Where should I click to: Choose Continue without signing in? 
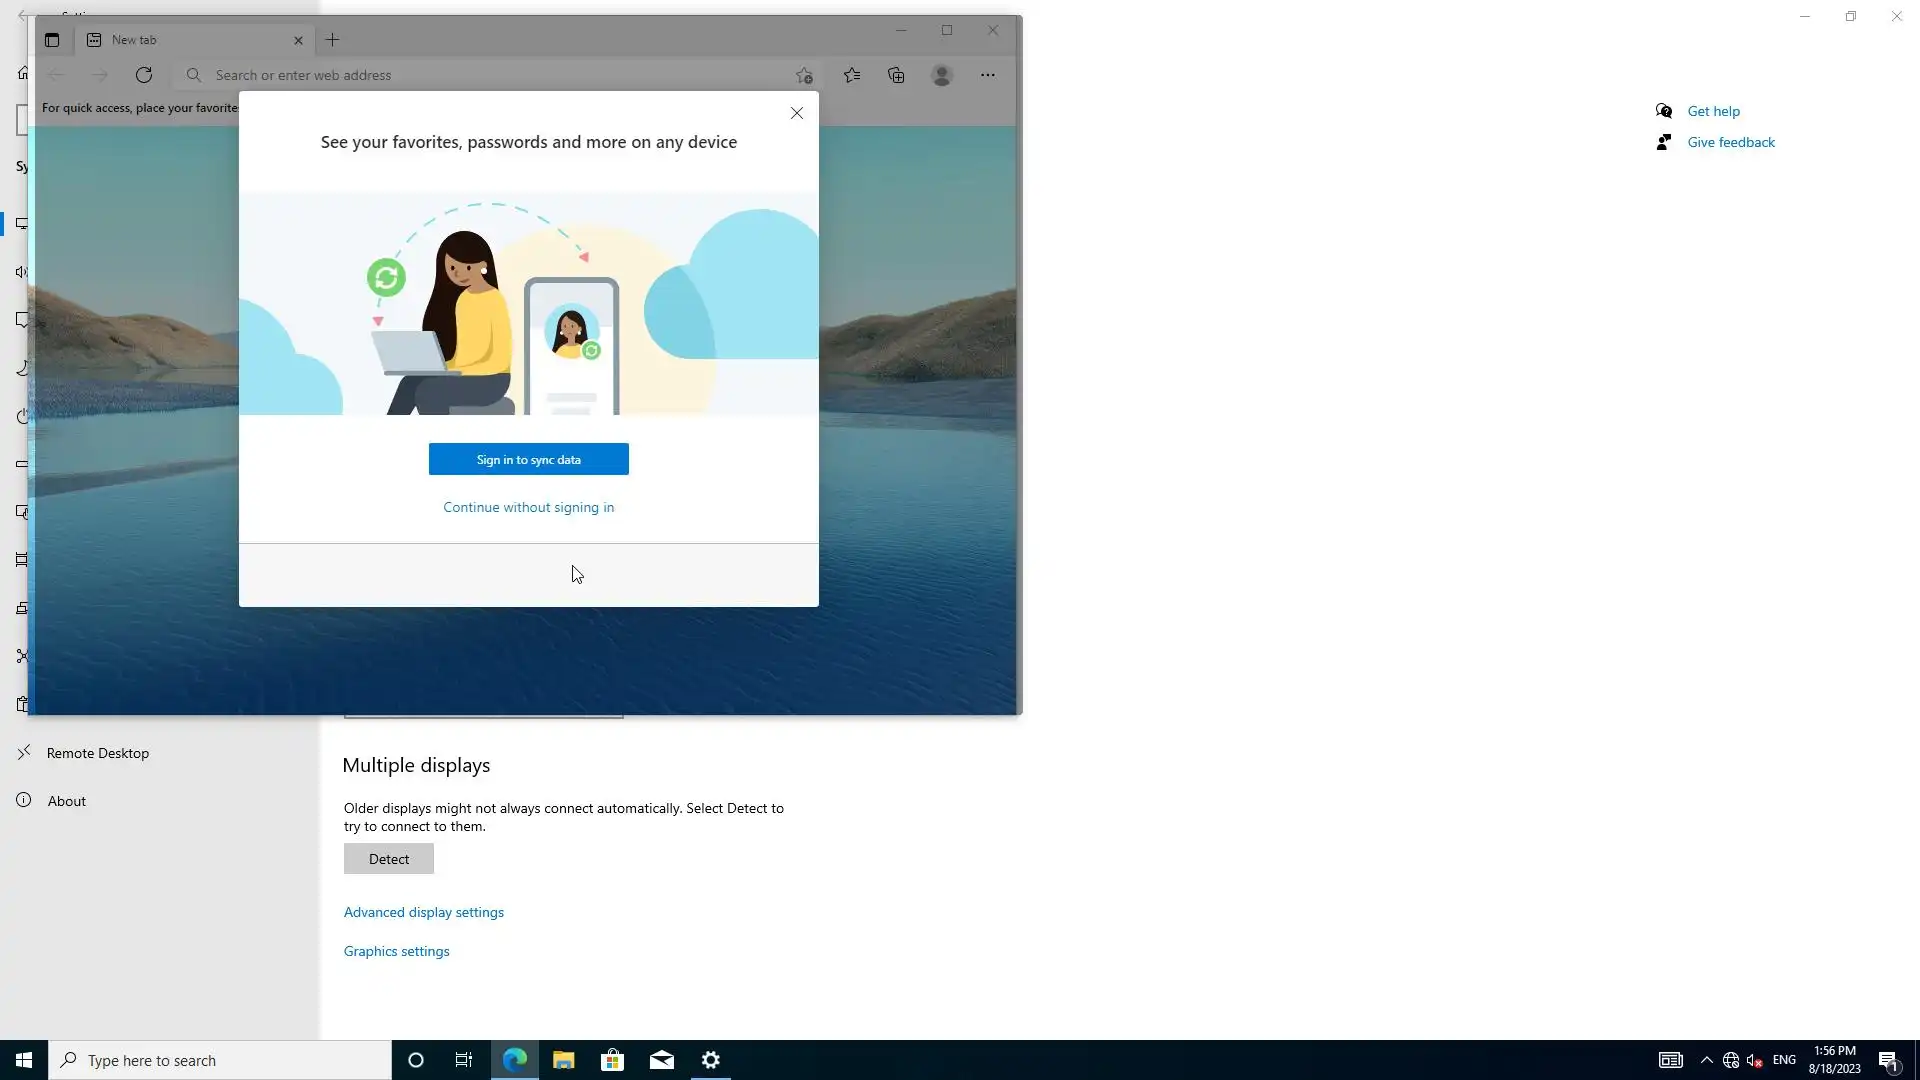pyautogui.click(x=528, y=507)
